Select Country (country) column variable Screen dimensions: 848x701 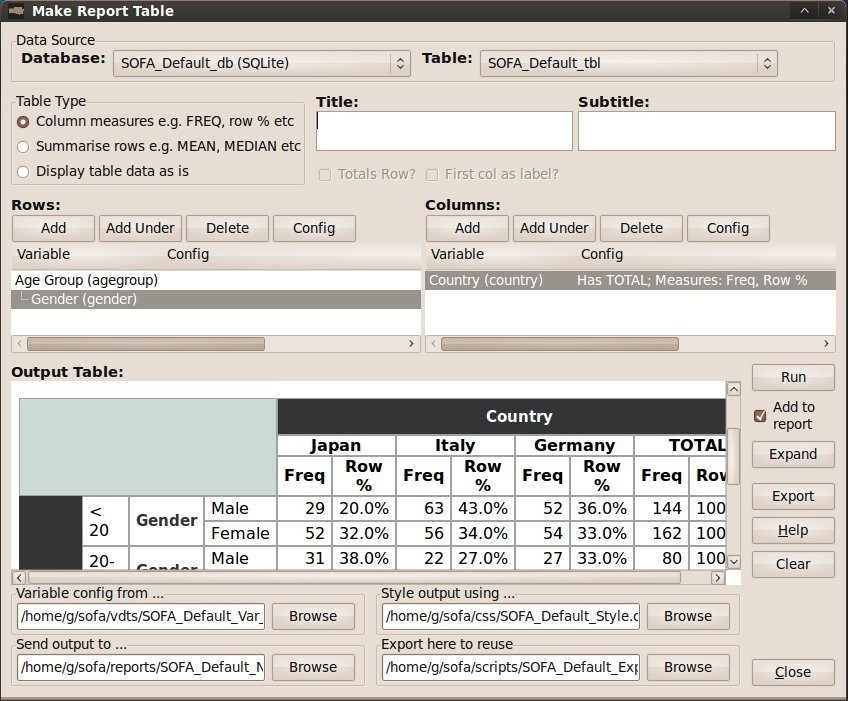[486, 281]
